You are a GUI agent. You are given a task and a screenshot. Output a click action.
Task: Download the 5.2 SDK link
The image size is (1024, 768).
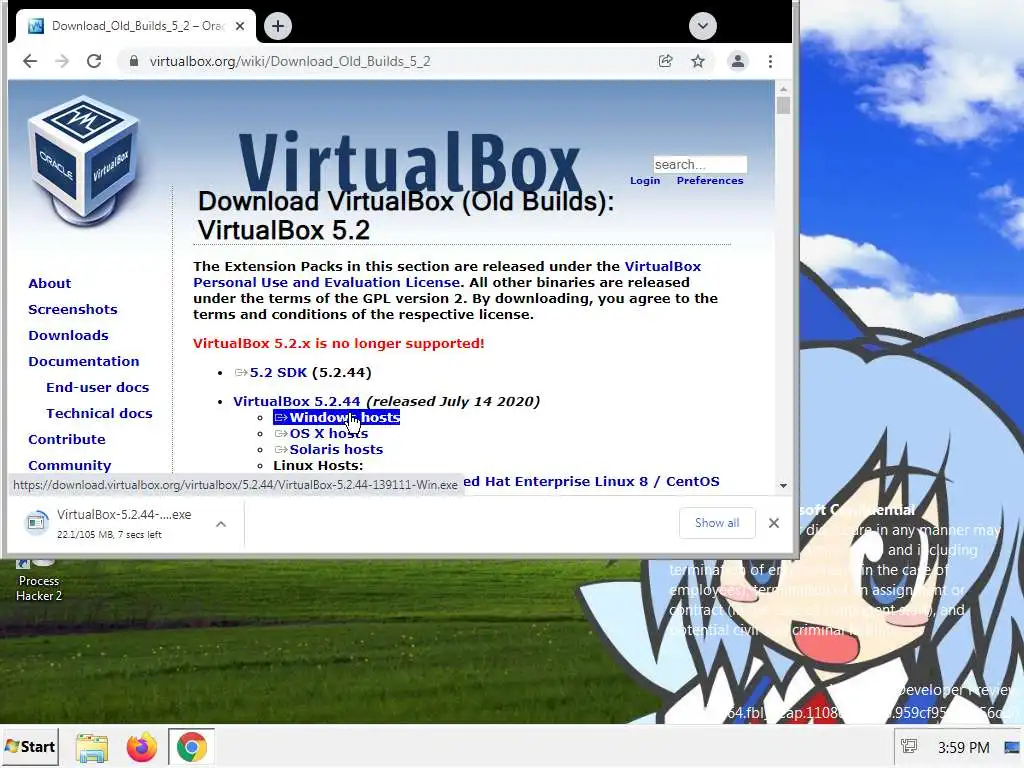pyautogui.click(x=278, y=372)
